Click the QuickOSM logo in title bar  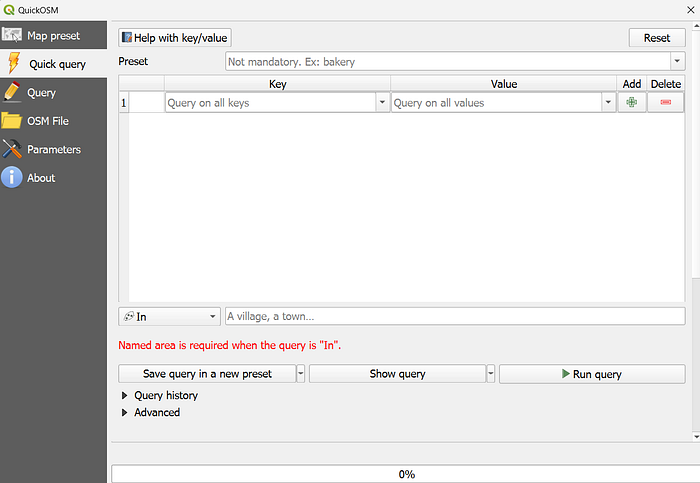point(8,10)
